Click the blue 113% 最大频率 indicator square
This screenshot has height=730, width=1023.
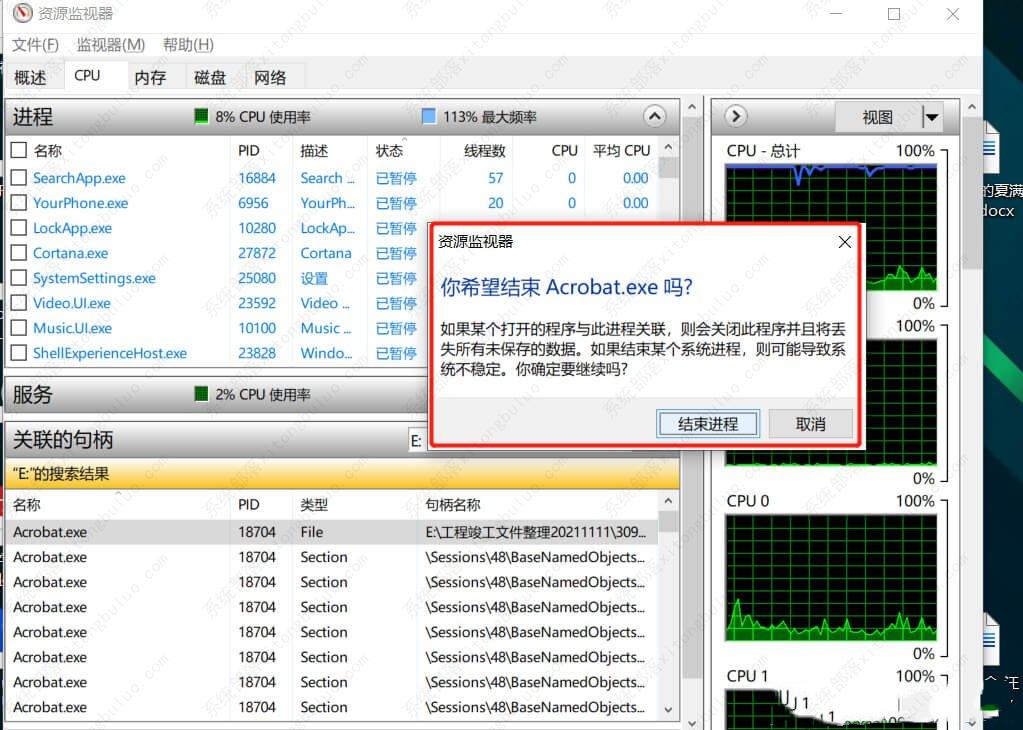point(429,117)
